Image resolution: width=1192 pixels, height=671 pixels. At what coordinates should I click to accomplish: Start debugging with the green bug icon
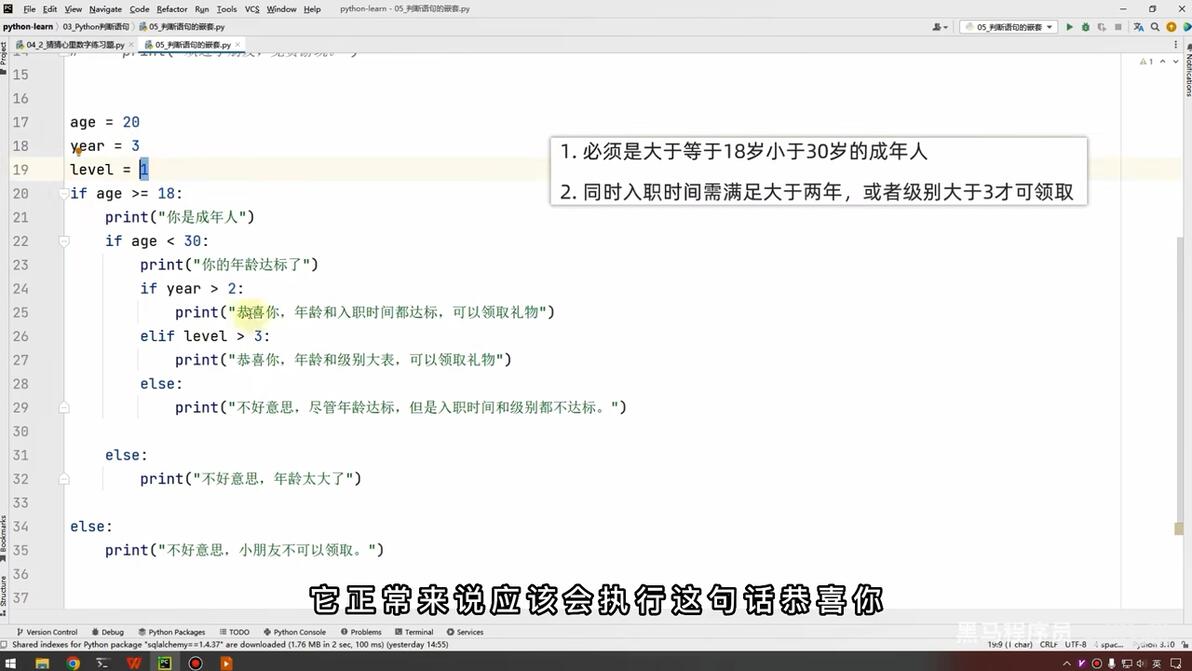[1086, 27]
